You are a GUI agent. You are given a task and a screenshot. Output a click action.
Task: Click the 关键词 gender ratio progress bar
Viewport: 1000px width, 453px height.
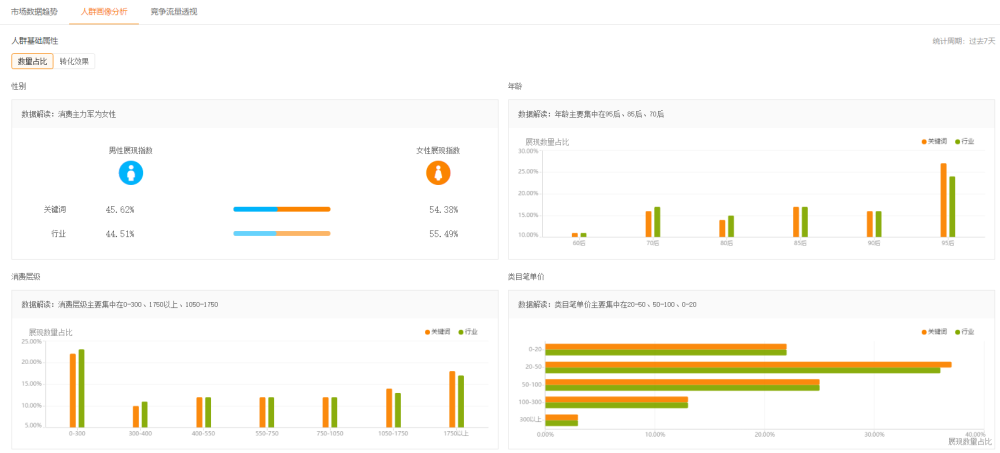[x=281, y=209]
